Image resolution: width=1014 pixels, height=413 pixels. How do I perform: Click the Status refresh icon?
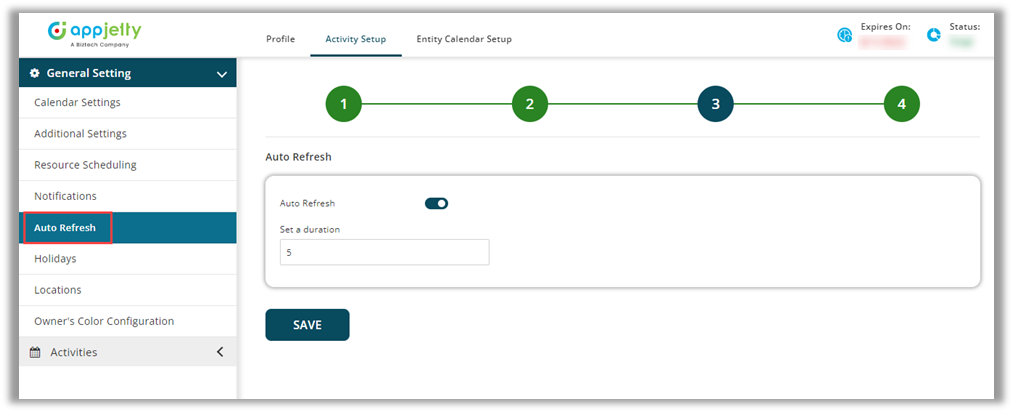934,35
